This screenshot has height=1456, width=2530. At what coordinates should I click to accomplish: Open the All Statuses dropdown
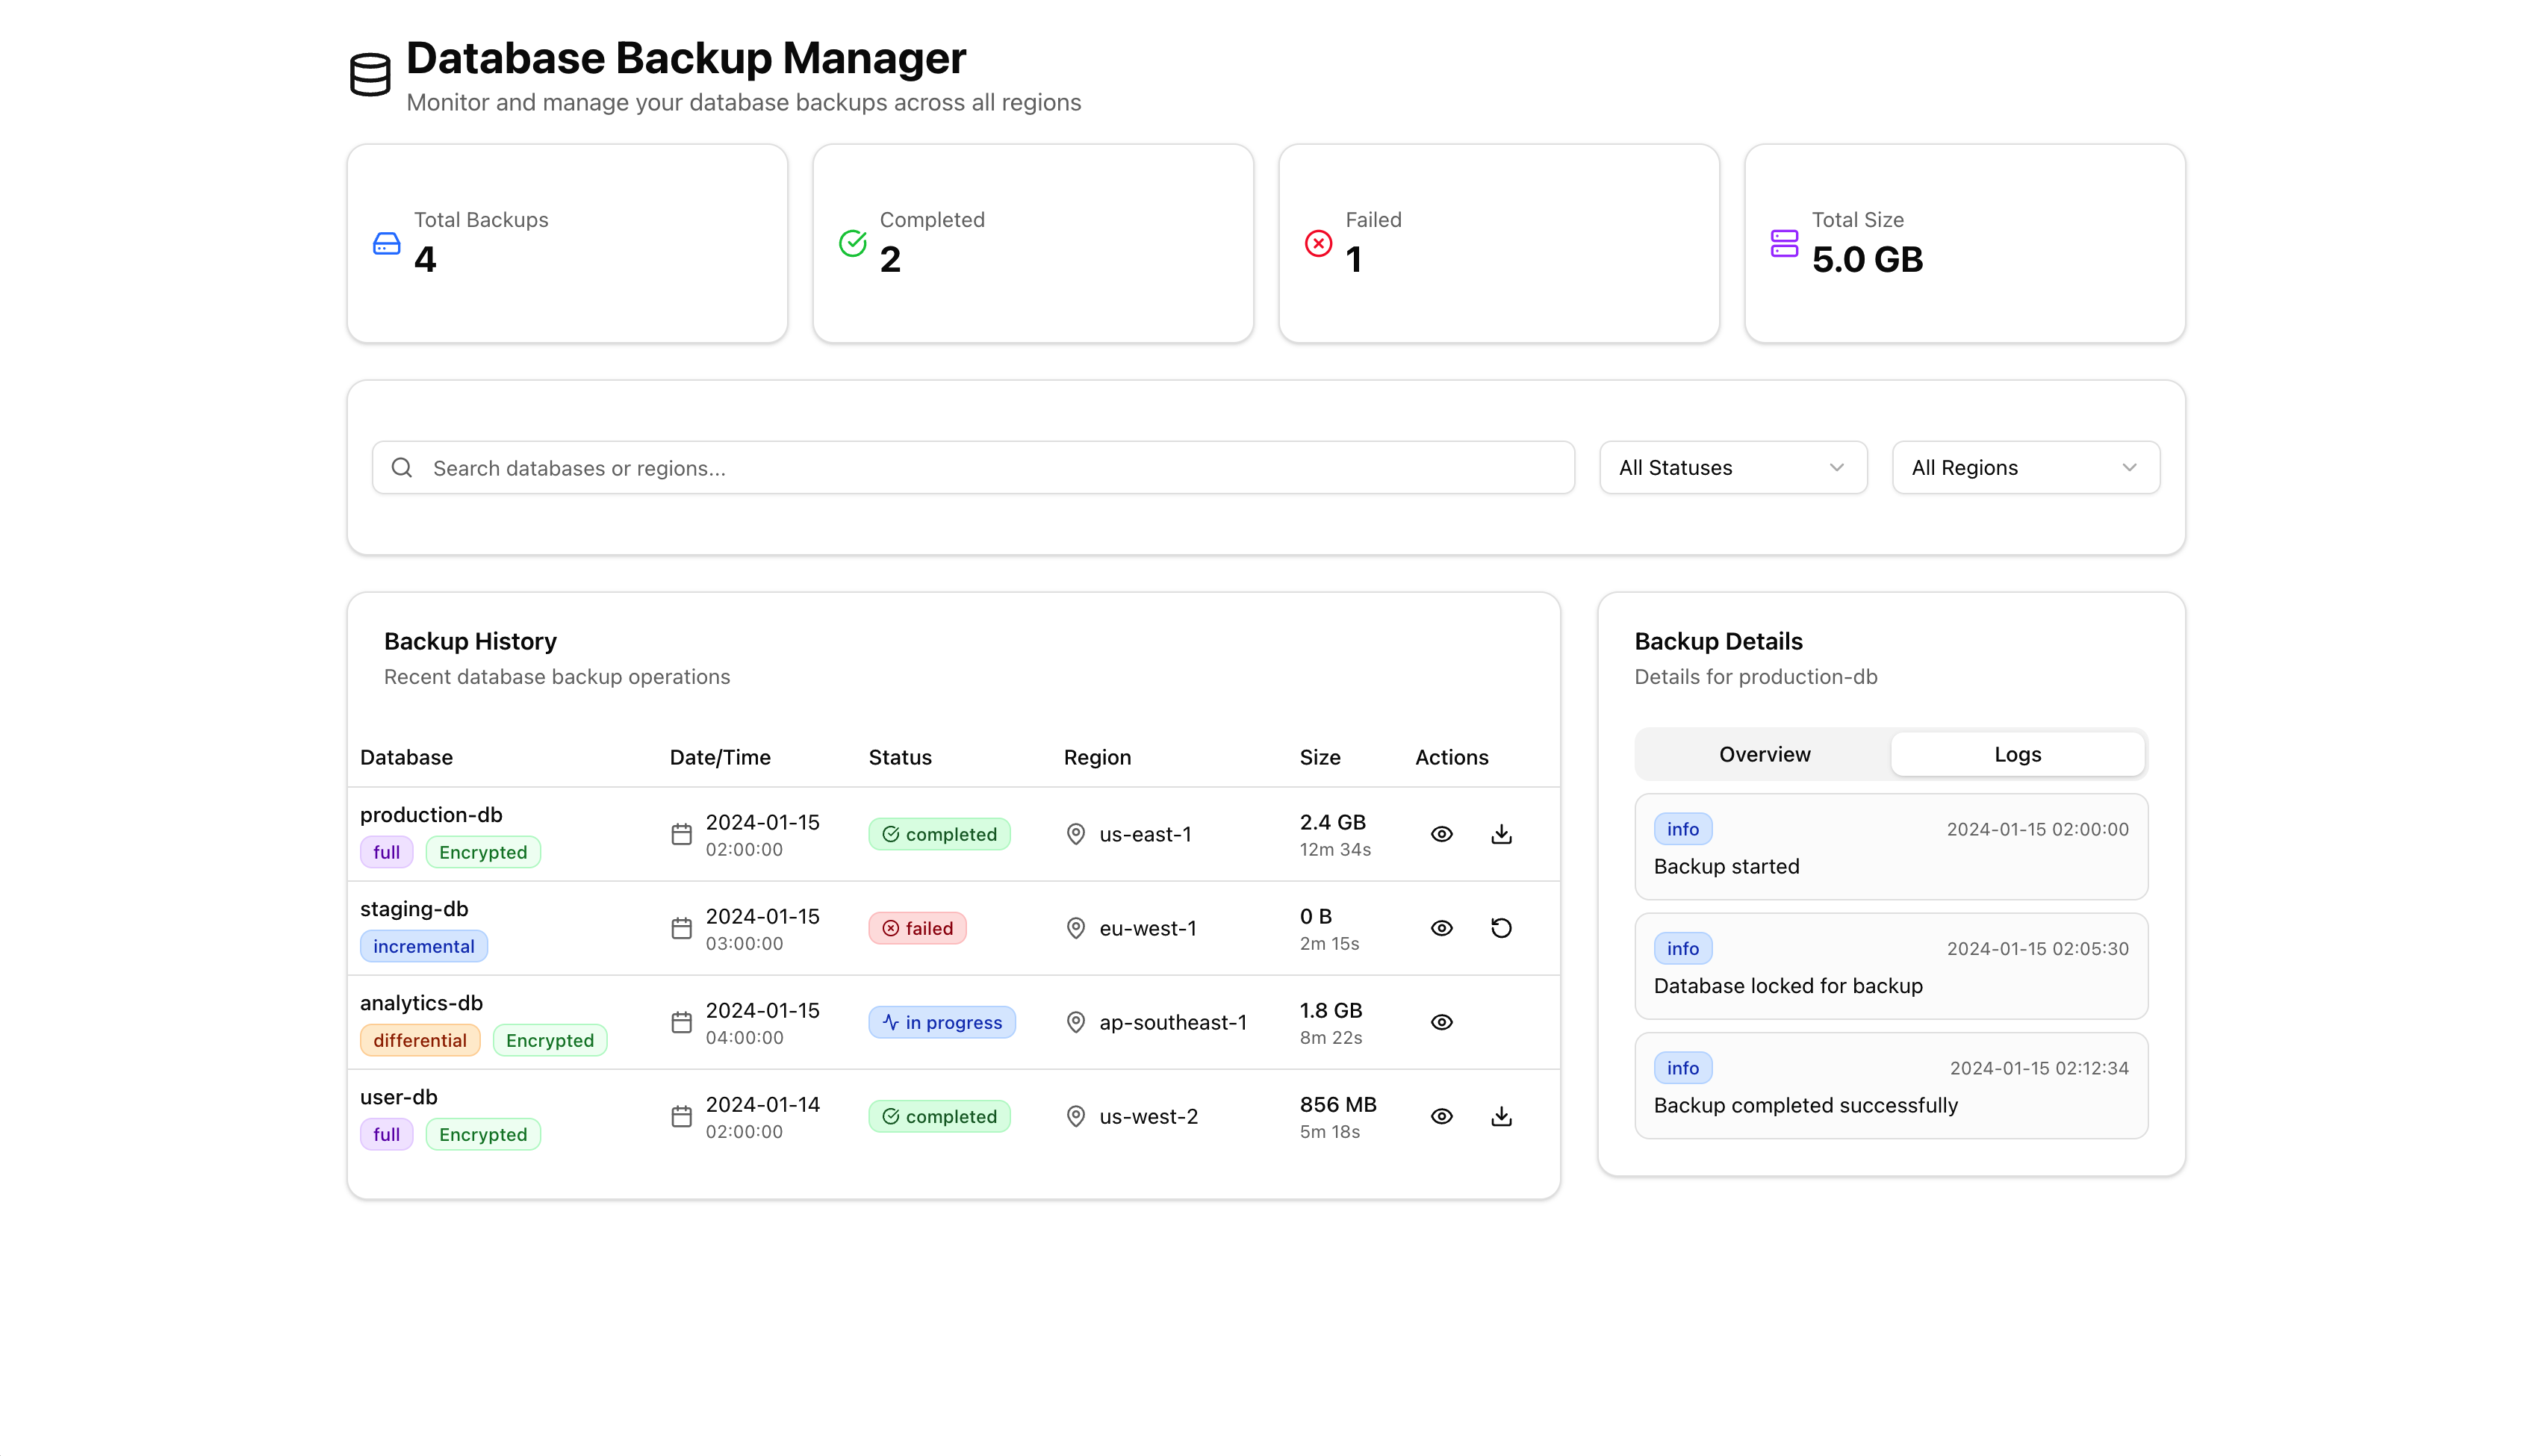coord(1733,467)
